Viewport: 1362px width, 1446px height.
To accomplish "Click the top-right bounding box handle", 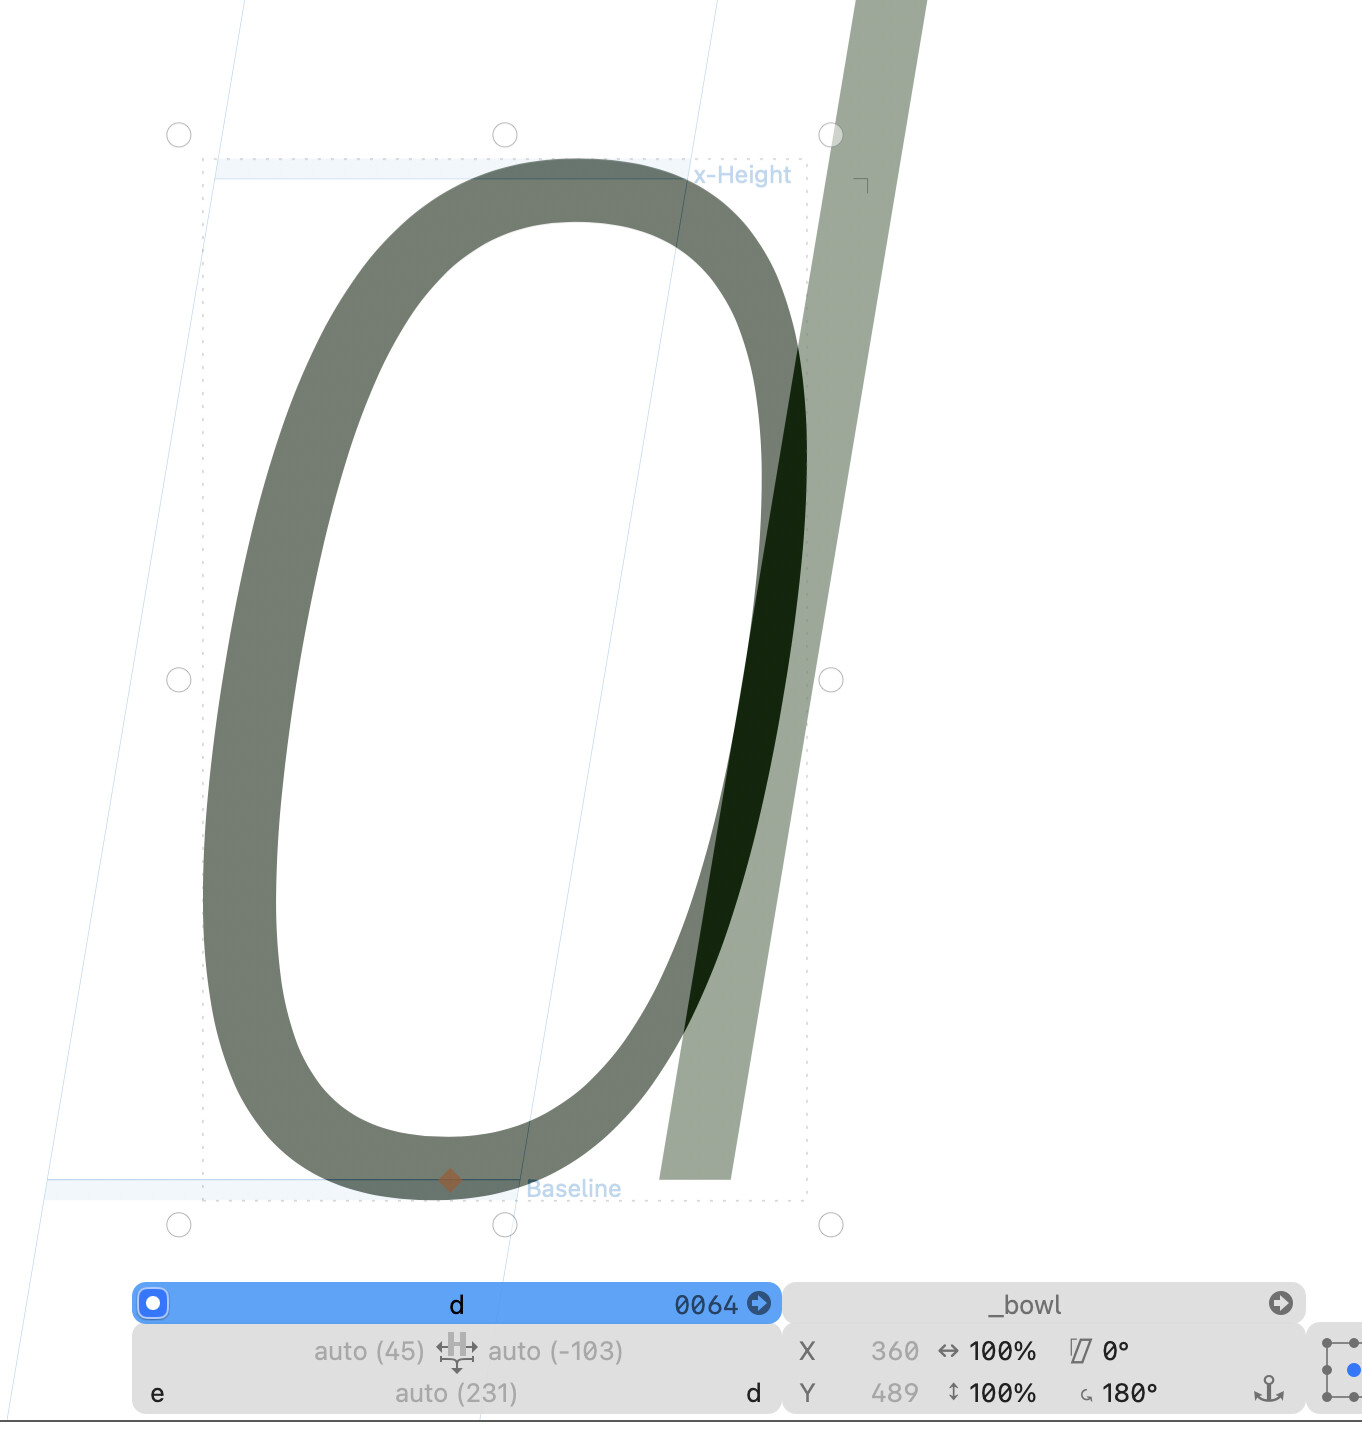I will tap(831, 135).
